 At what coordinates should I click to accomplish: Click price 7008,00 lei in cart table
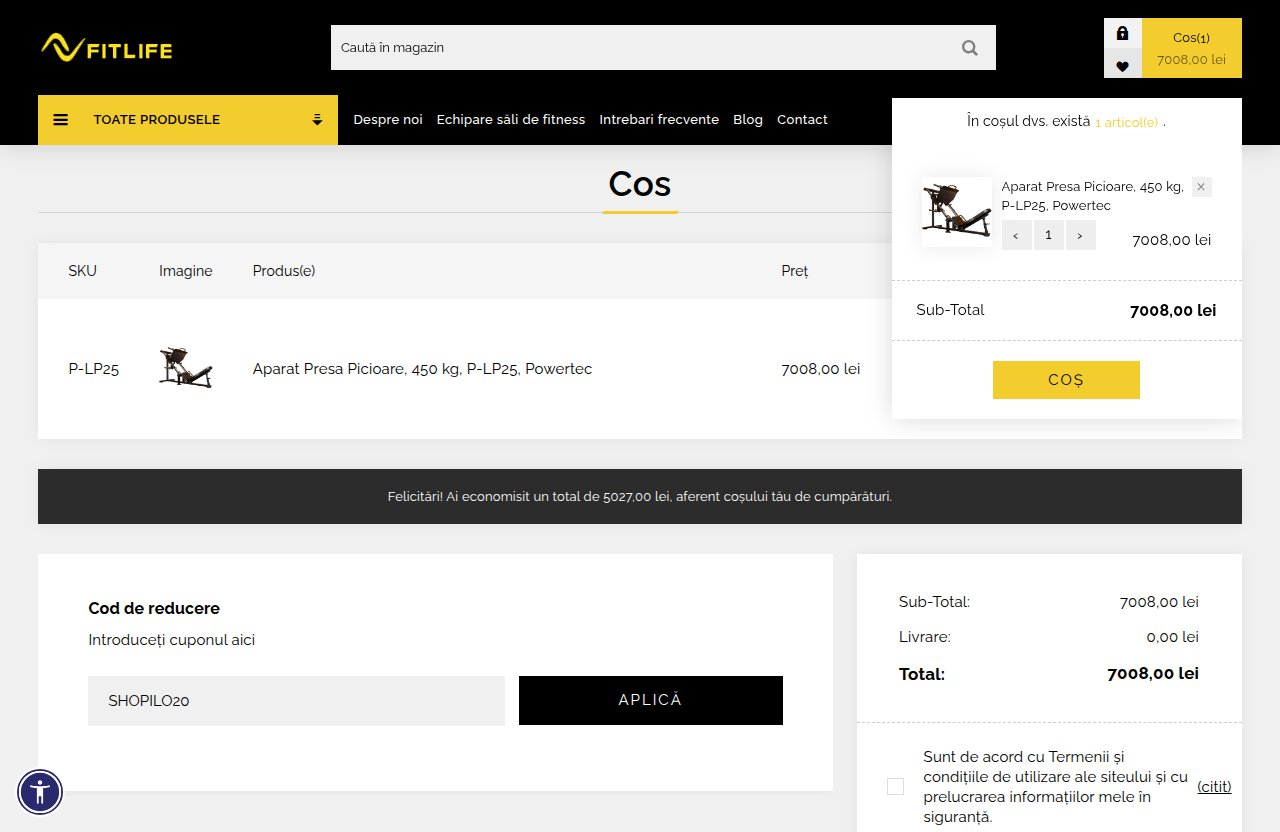tap(821, 369)
